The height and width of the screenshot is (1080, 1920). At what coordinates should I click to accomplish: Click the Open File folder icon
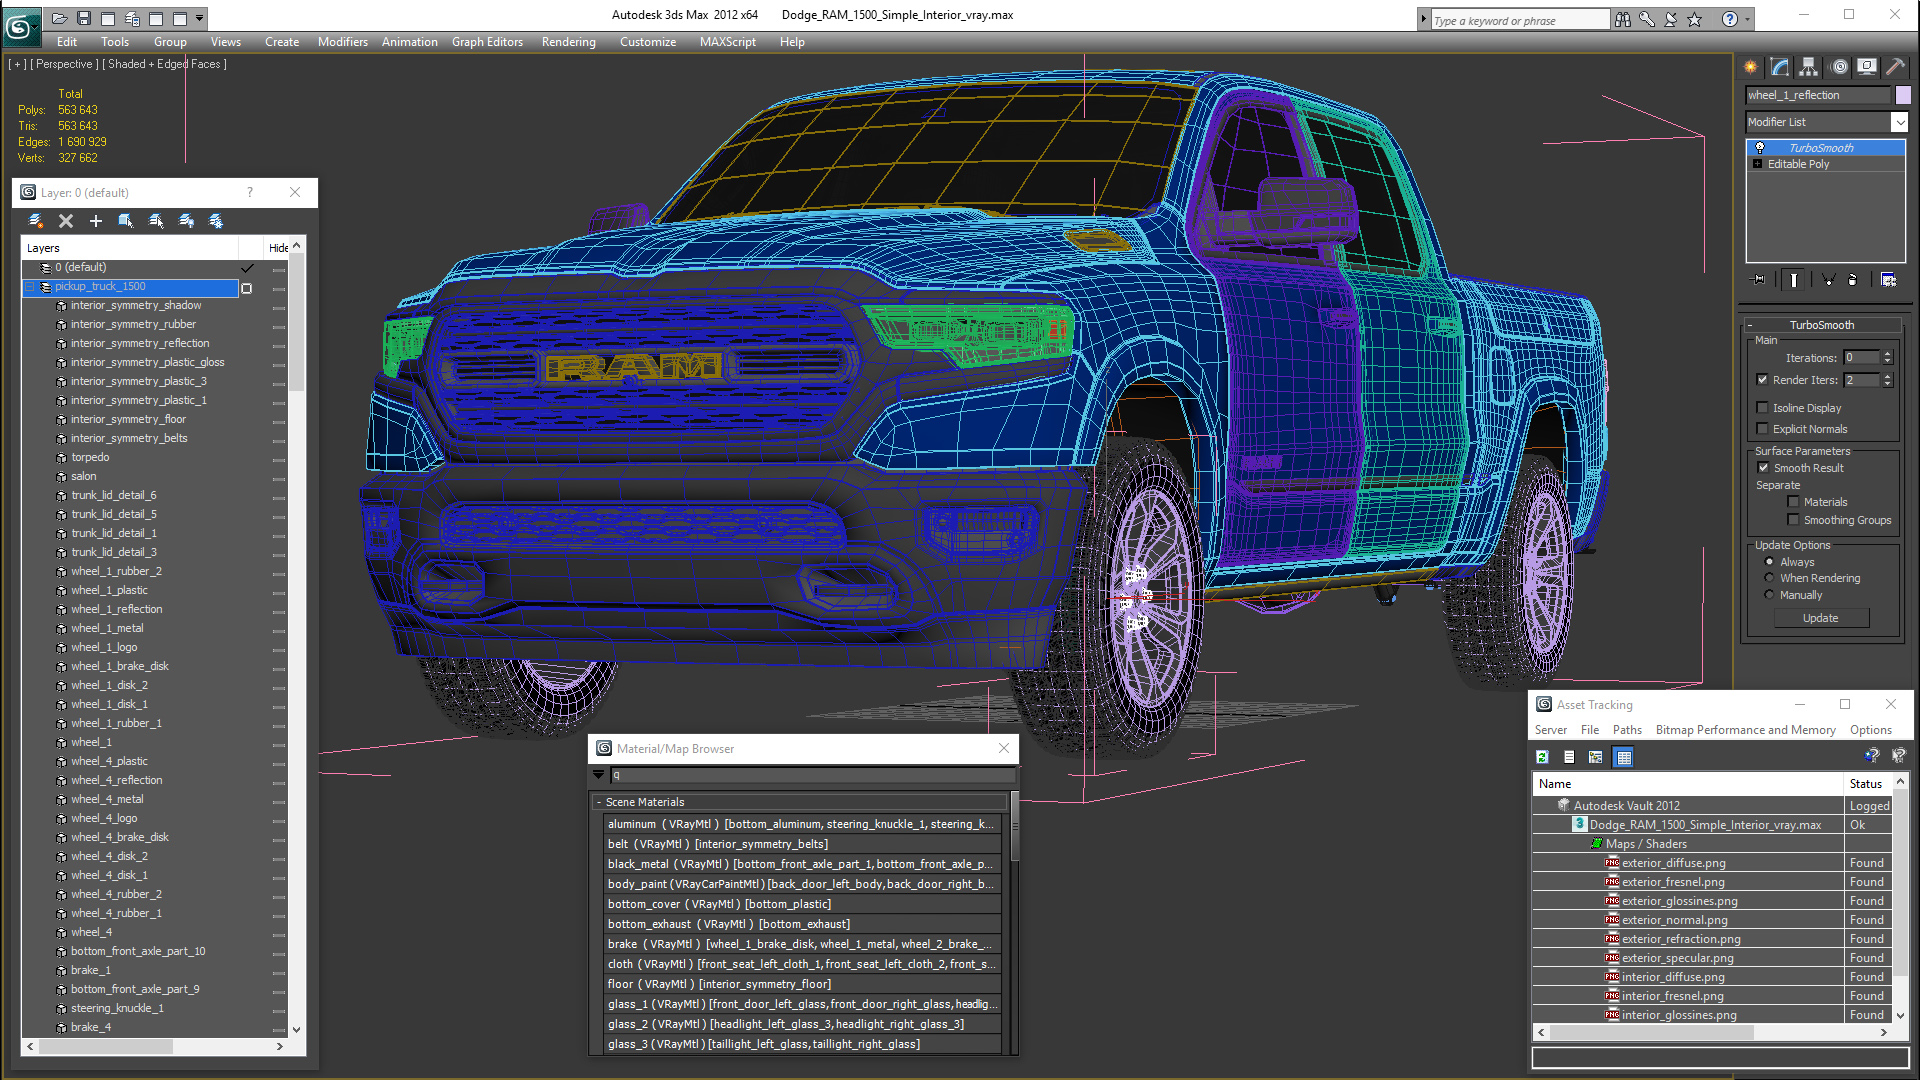60,18
